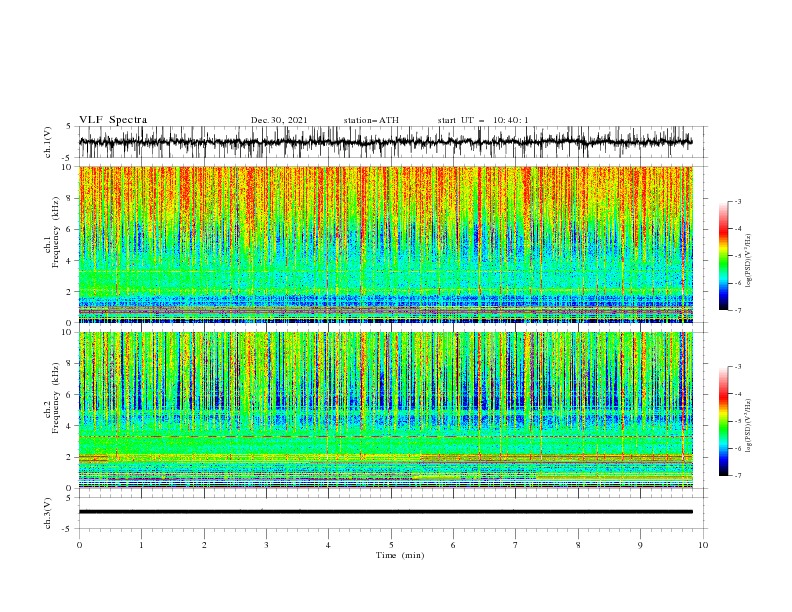The width and height of the screenshot is (792, 612).
Task: Click the '-7' tick on lower colorbar
Action: [737, 475]
